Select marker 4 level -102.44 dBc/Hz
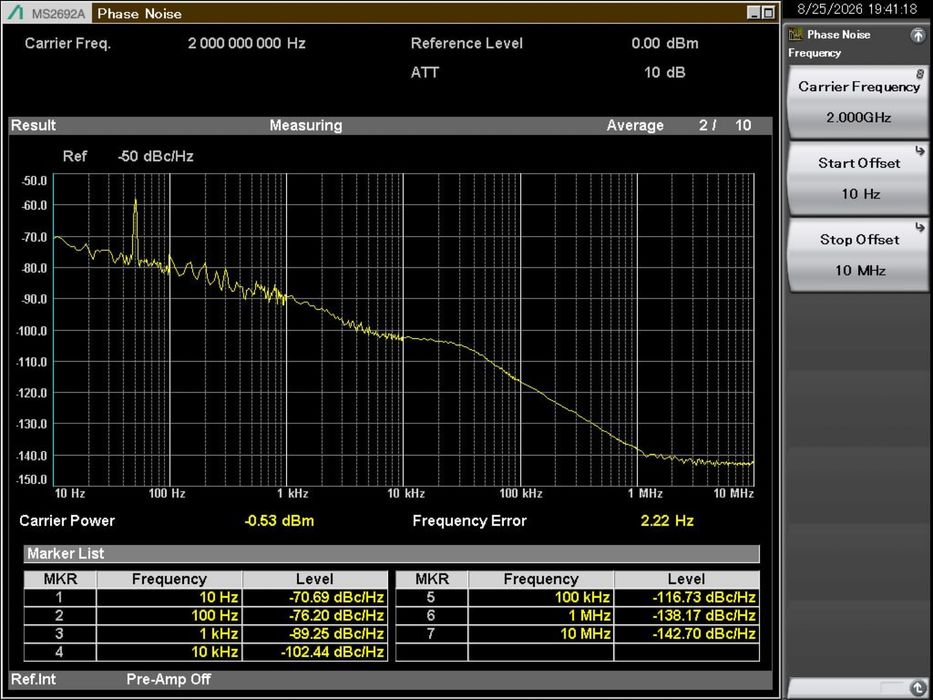933x700 pixels. coord(315,652)
